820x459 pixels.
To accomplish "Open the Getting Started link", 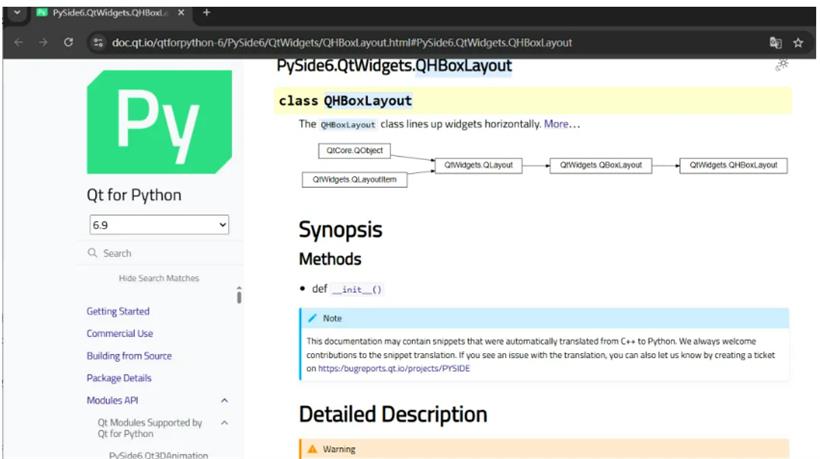I will (x=118, y=311).
